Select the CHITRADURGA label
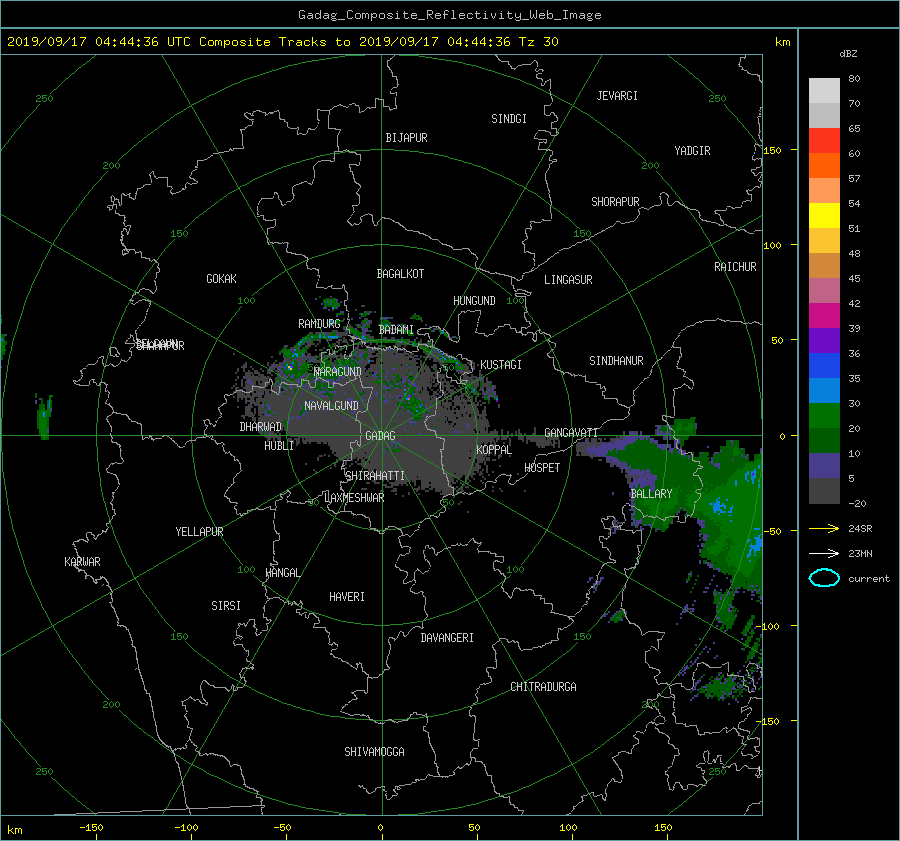The height and width of the screenshot is (841, 900). (x=543, y=687)
